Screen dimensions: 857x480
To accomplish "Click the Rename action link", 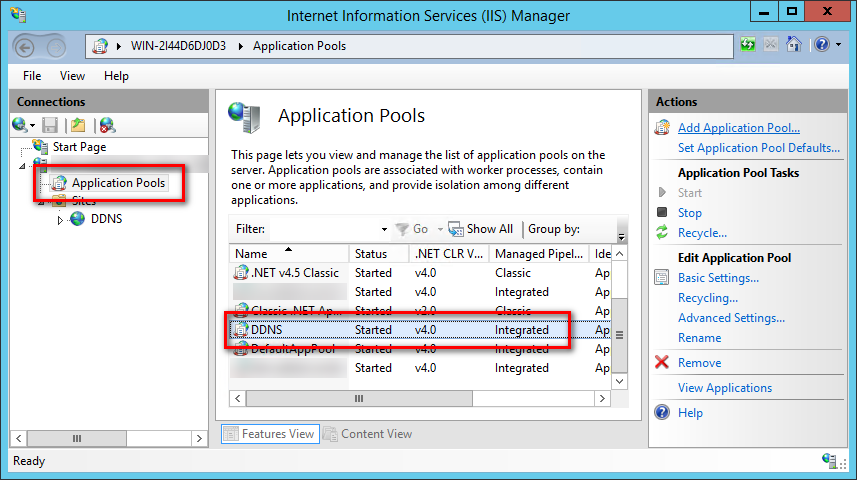I will 700,338.
